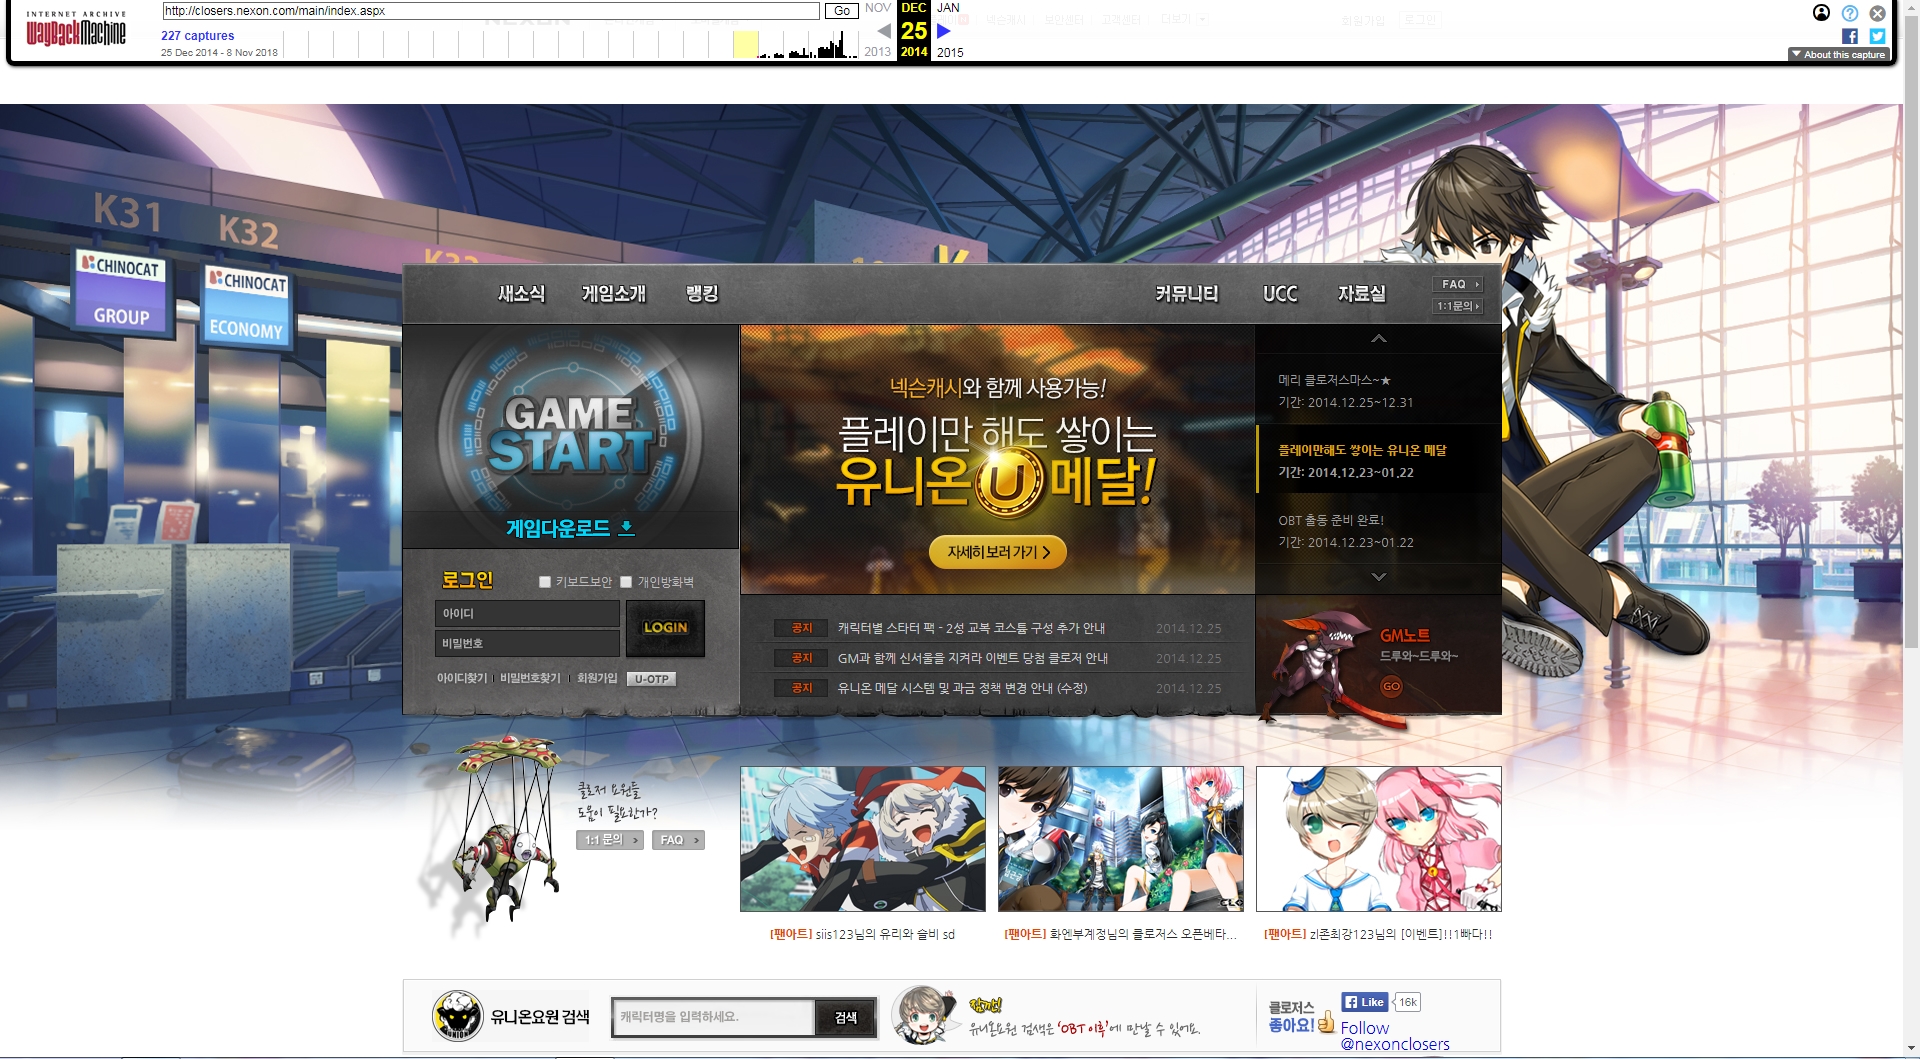Viewport: 1920px width, 1059px height.
Task: Open the 게임소개 menu
Action: [614, 294]
